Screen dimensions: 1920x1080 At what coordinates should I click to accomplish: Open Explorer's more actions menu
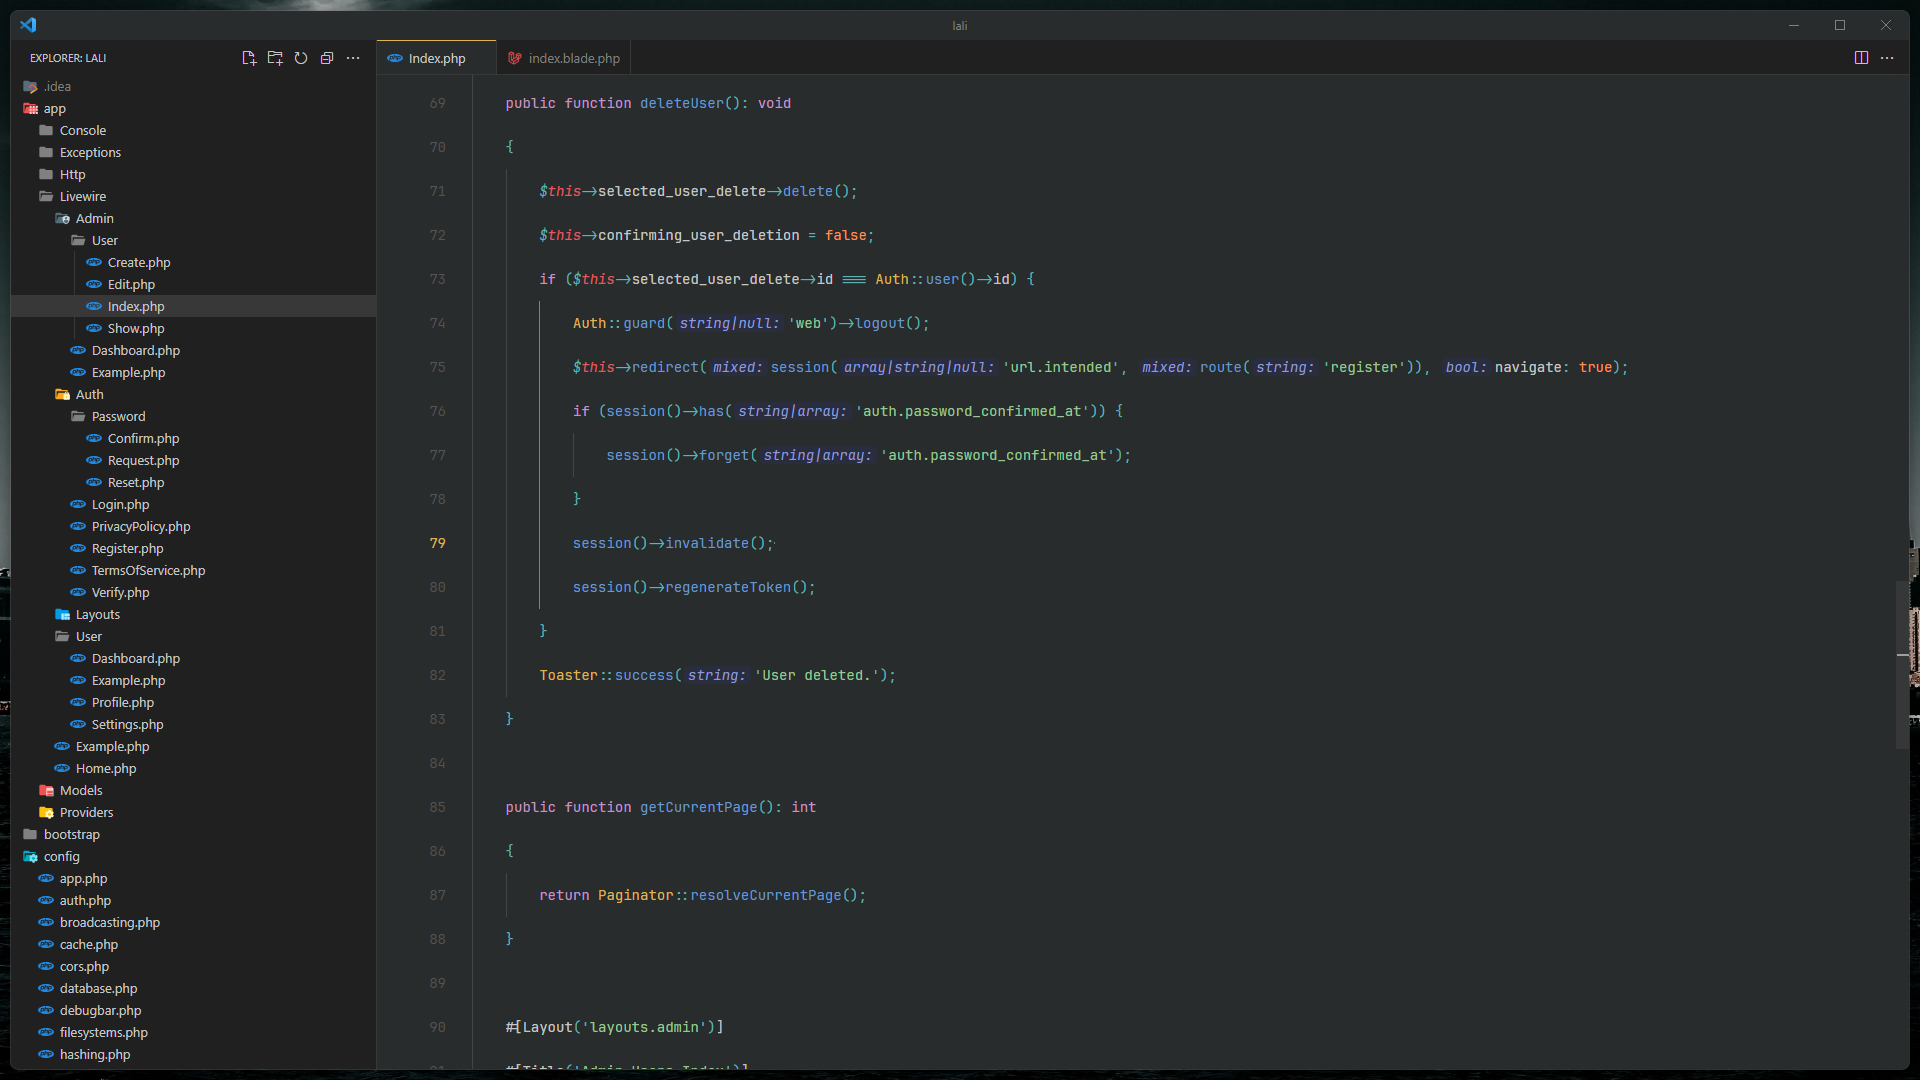353,58
